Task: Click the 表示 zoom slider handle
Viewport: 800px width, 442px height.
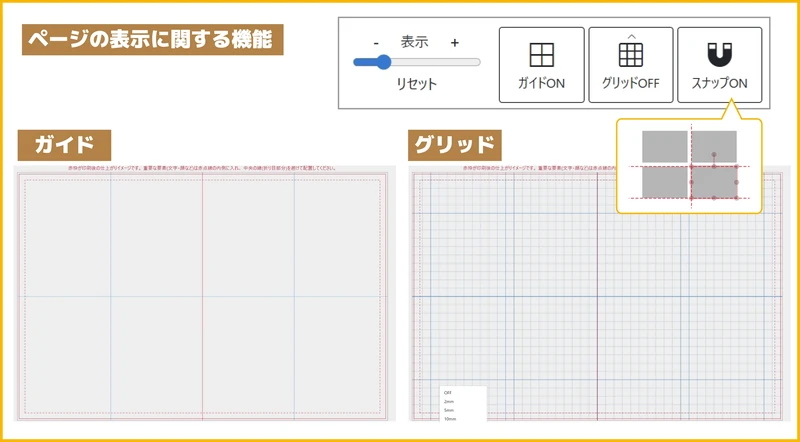Action: pos(383,62)
